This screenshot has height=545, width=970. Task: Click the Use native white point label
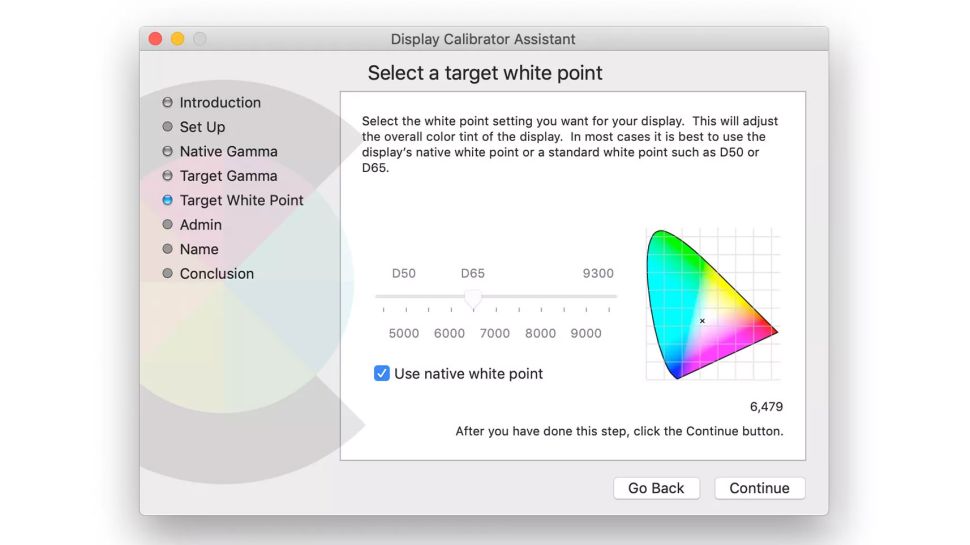click(468, 374)
